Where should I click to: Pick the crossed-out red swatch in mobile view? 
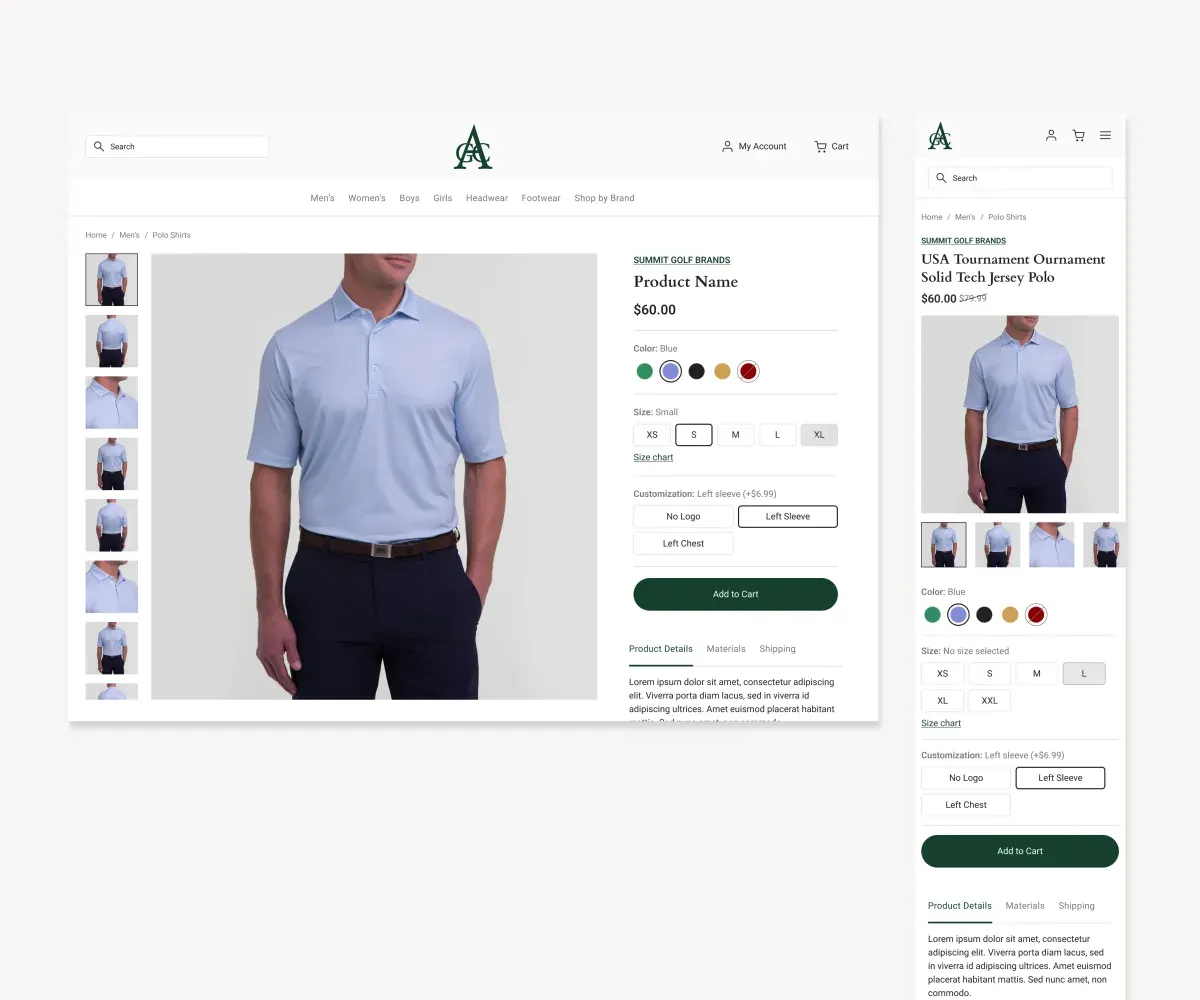click(1036, 614)
